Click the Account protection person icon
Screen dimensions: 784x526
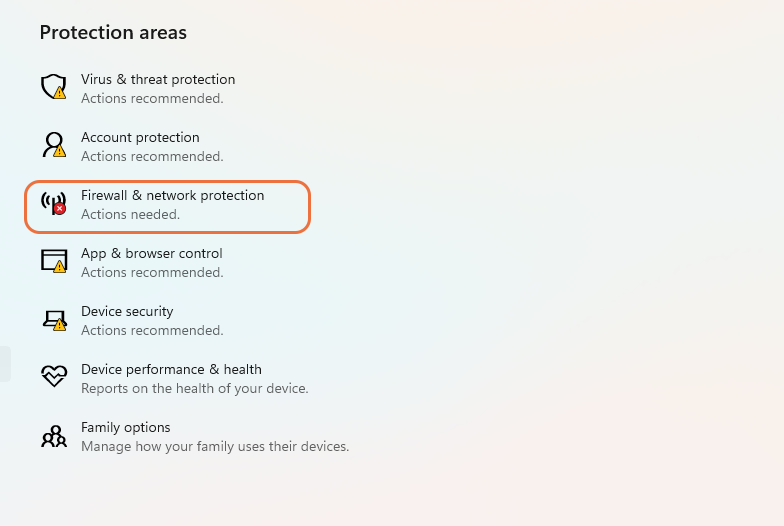53,145
